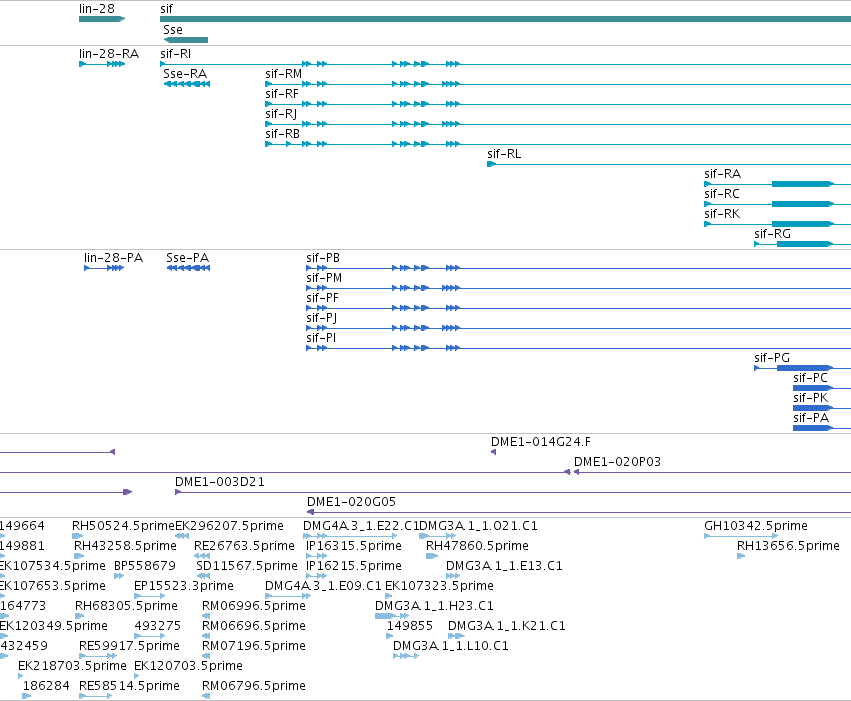
Task: Select the sif-RC transcript
Action: [777, 204]
